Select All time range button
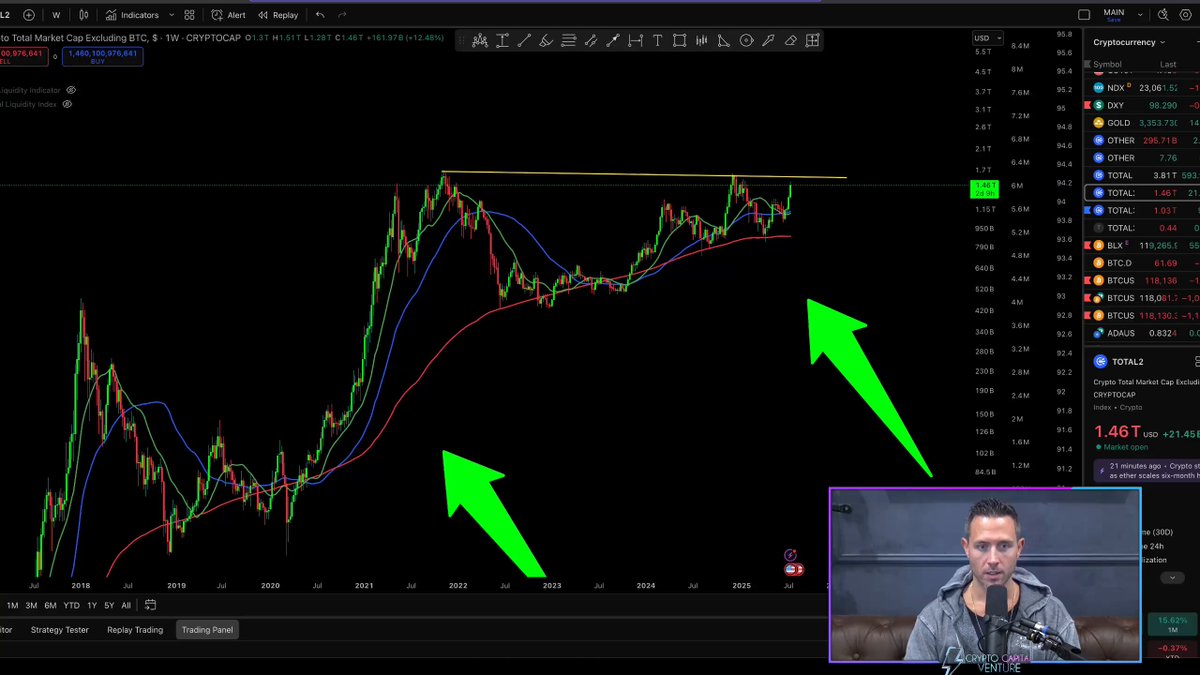The width and height of the screenshot is (1200, 675). (x=126, y=605)
